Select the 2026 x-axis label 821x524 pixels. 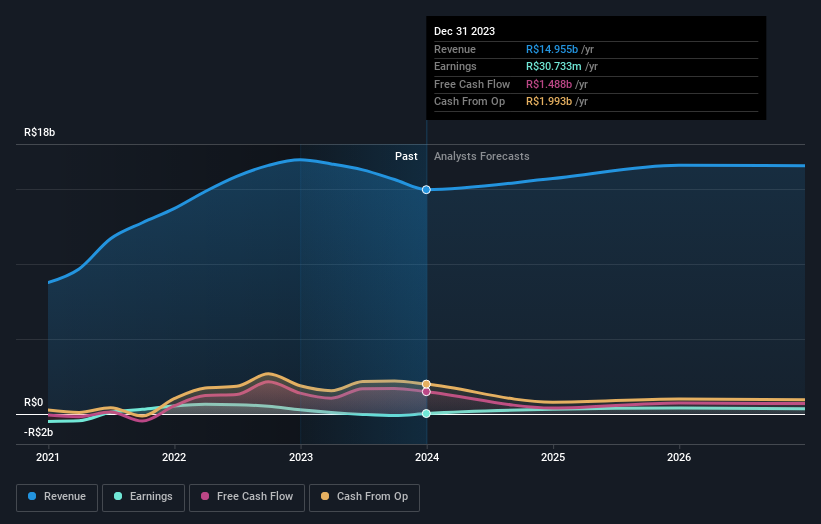click(679, 457)
